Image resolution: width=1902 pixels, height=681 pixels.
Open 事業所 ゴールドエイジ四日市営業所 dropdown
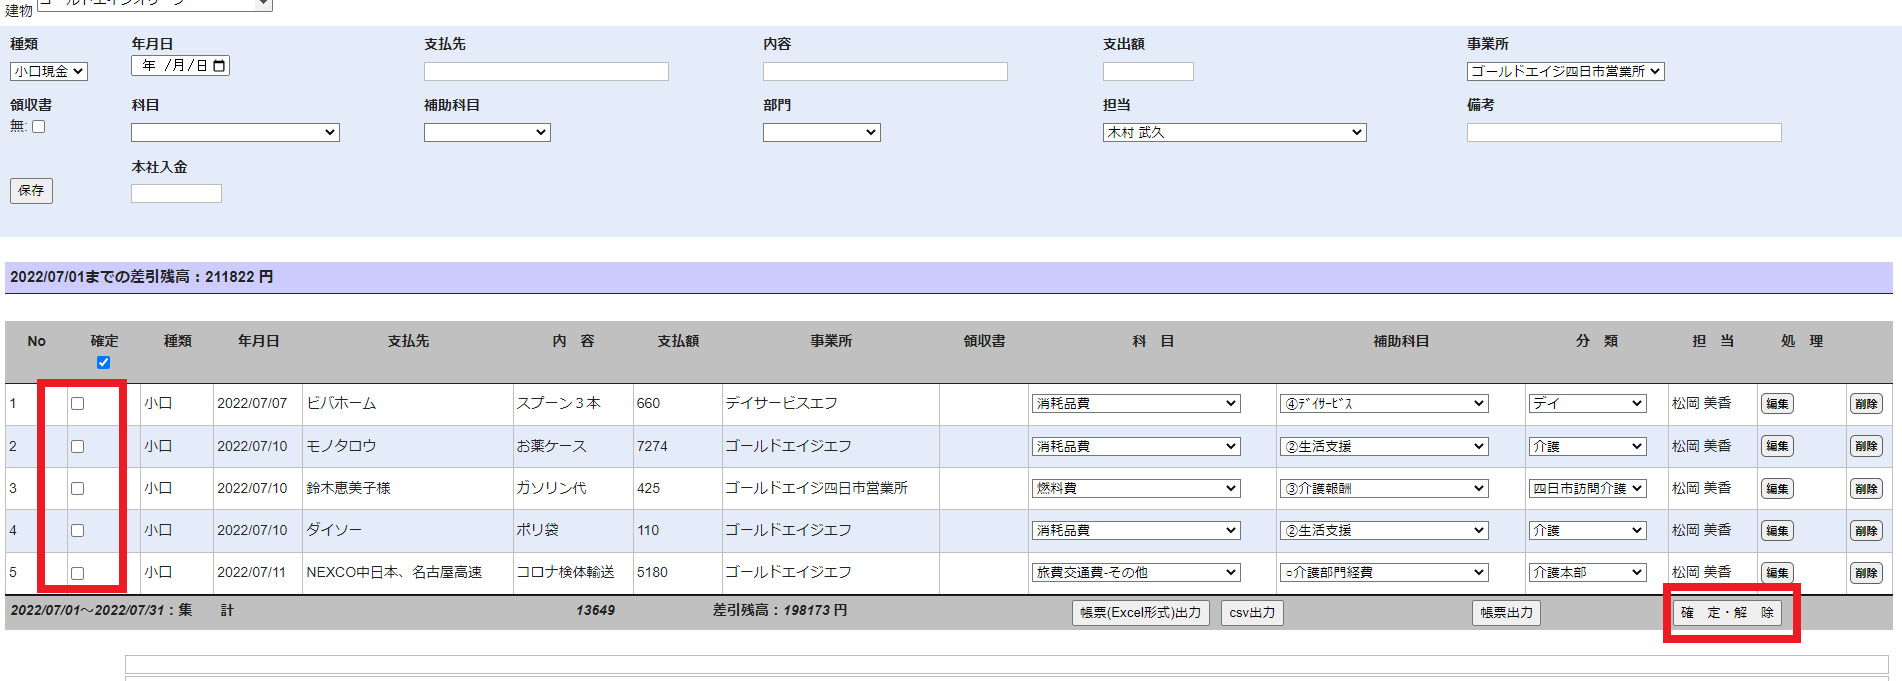point(1564,72)
